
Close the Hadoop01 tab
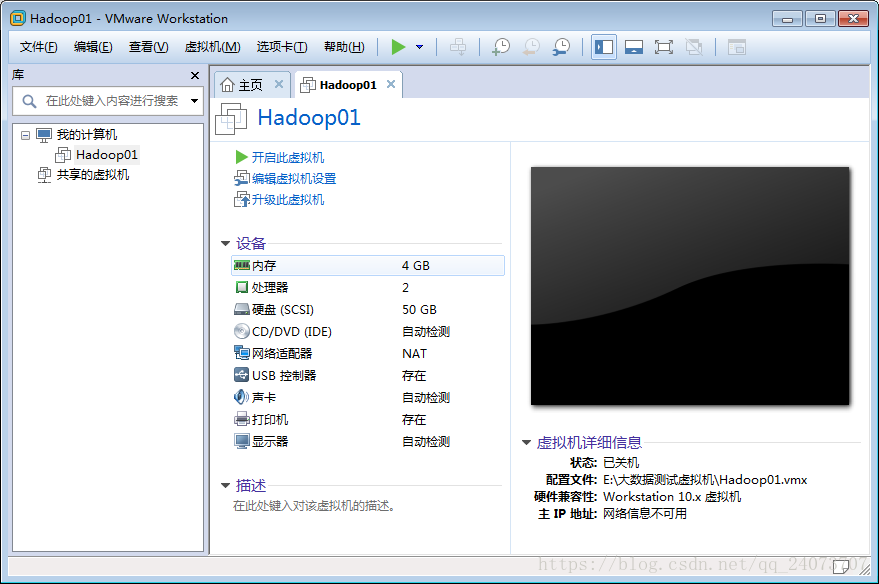click(391, 84)
